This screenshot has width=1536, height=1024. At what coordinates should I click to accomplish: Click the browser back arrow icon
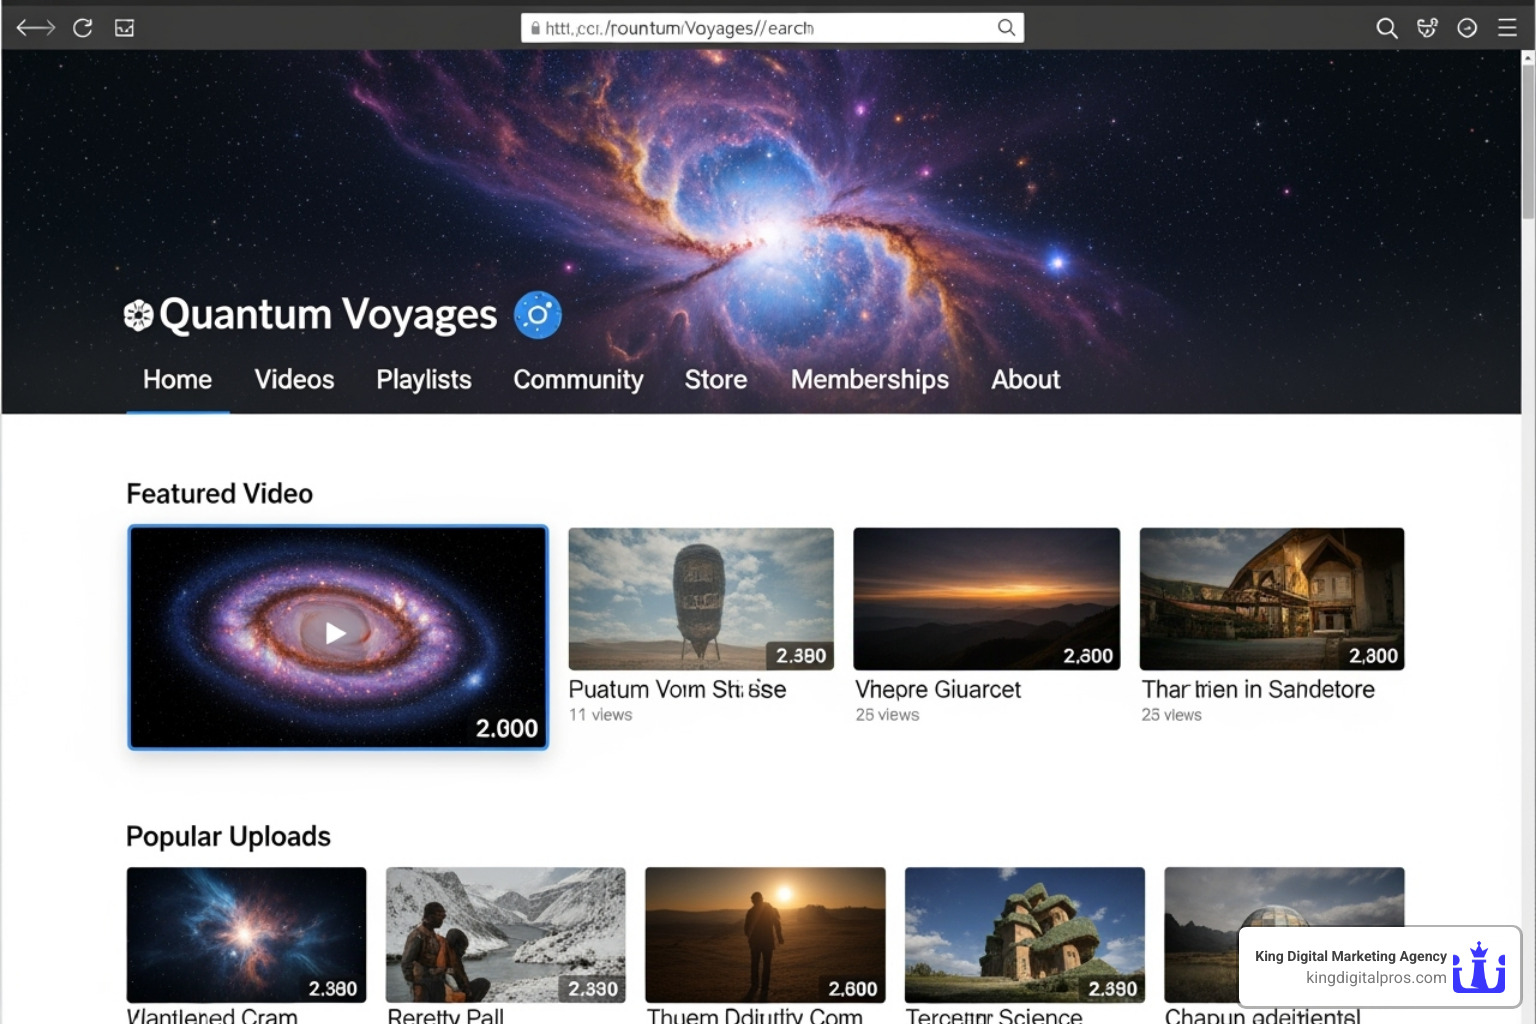tap(36, 28)
